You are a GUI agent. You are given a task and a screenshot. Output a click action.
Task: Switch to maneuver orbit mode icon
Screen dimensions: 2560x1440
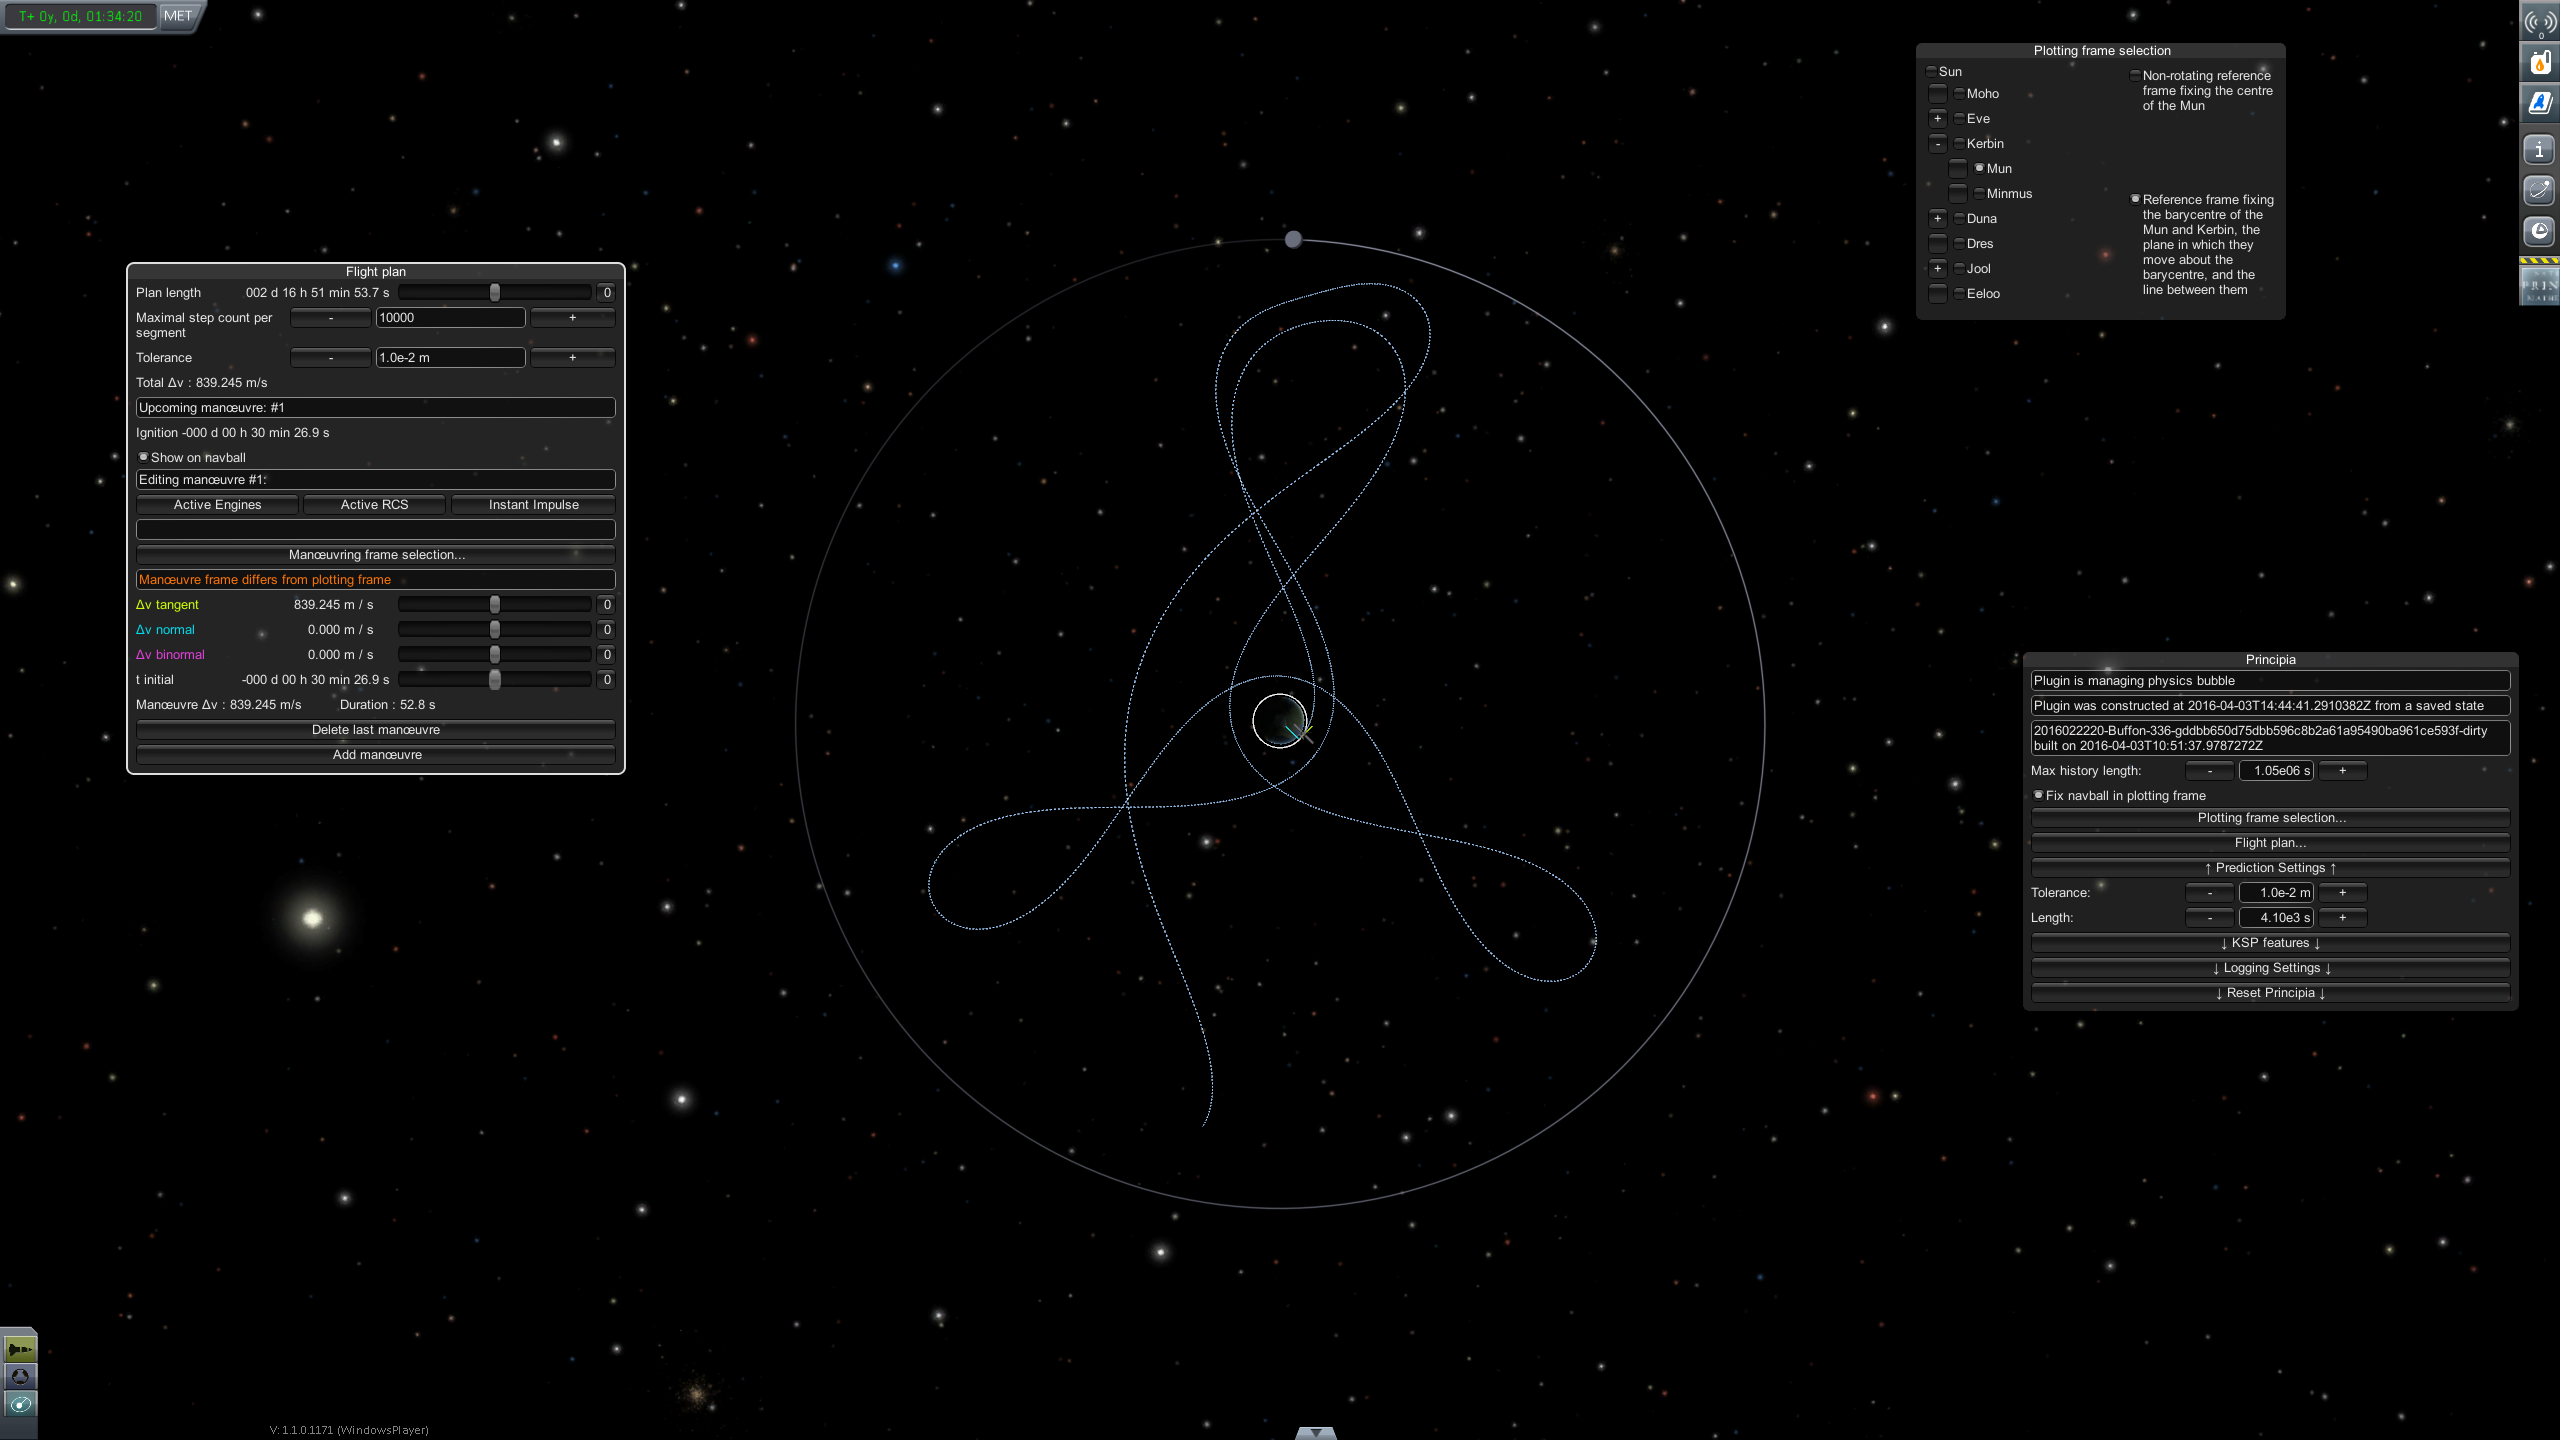click(19, 1404)
